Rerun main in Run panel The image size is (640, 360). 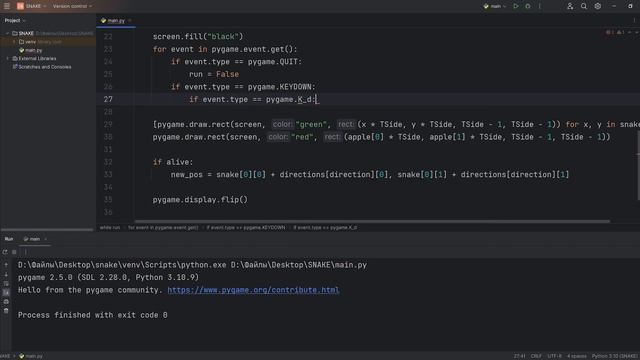(x=5, y=252)
